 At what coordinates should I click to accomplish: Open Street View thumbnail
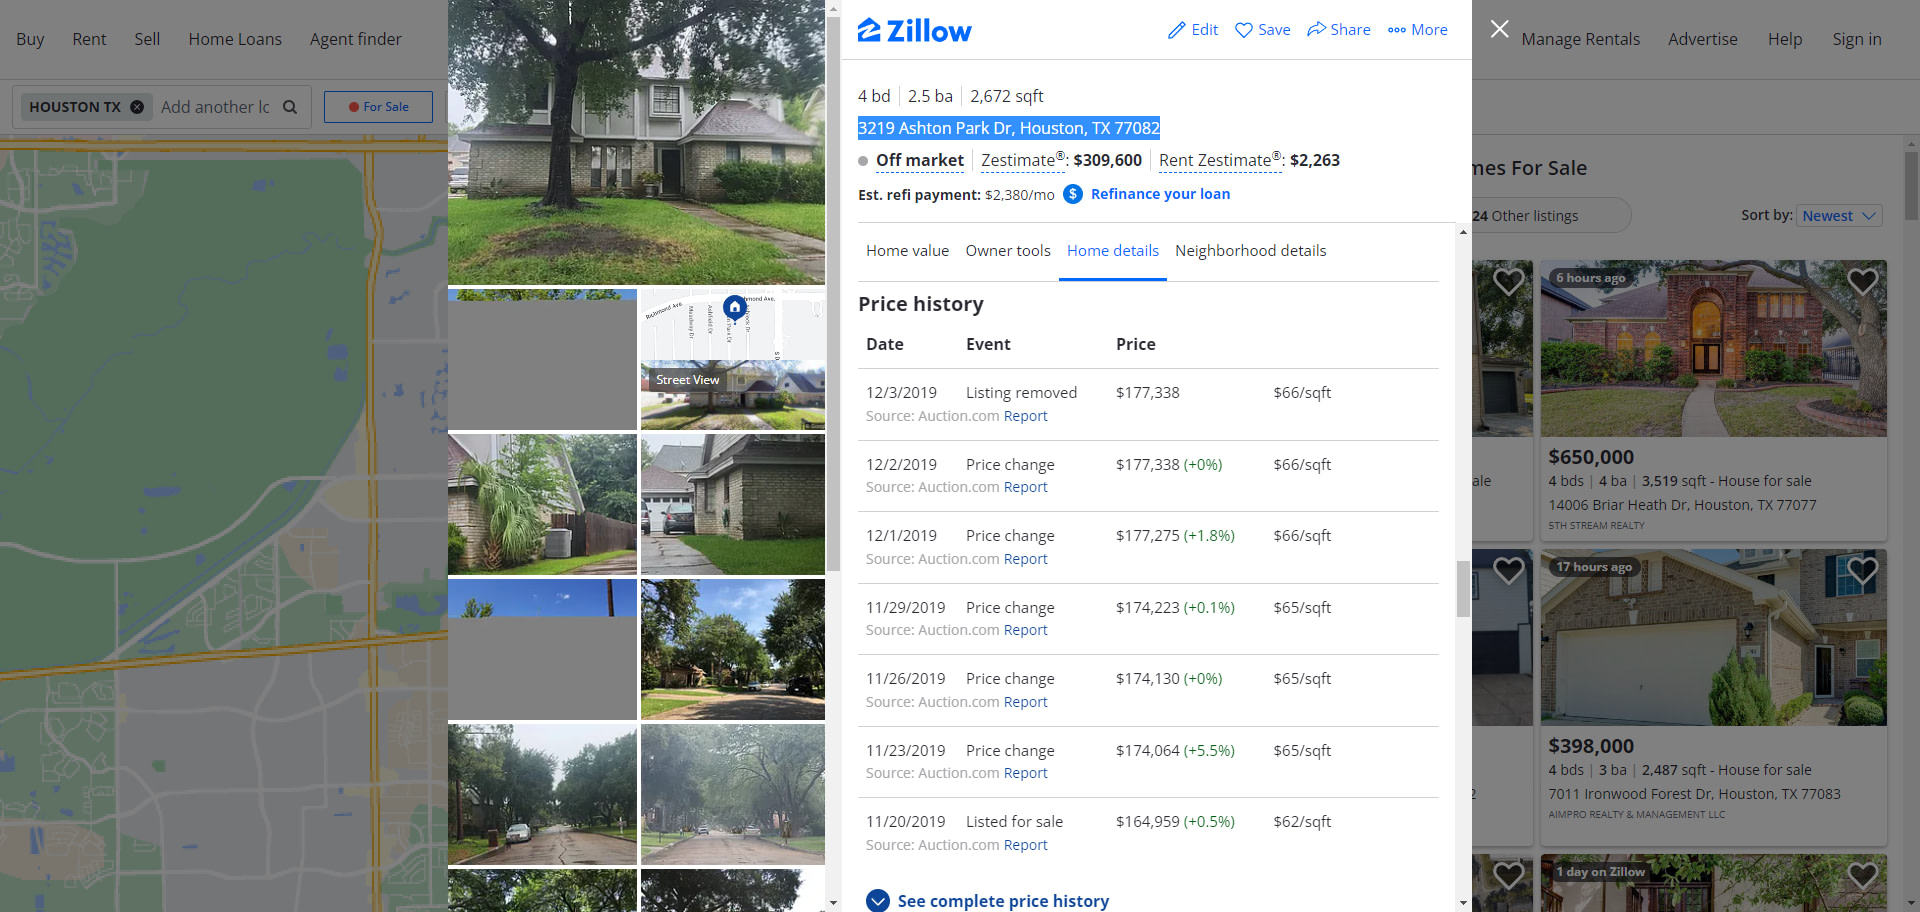click(733, 395)
